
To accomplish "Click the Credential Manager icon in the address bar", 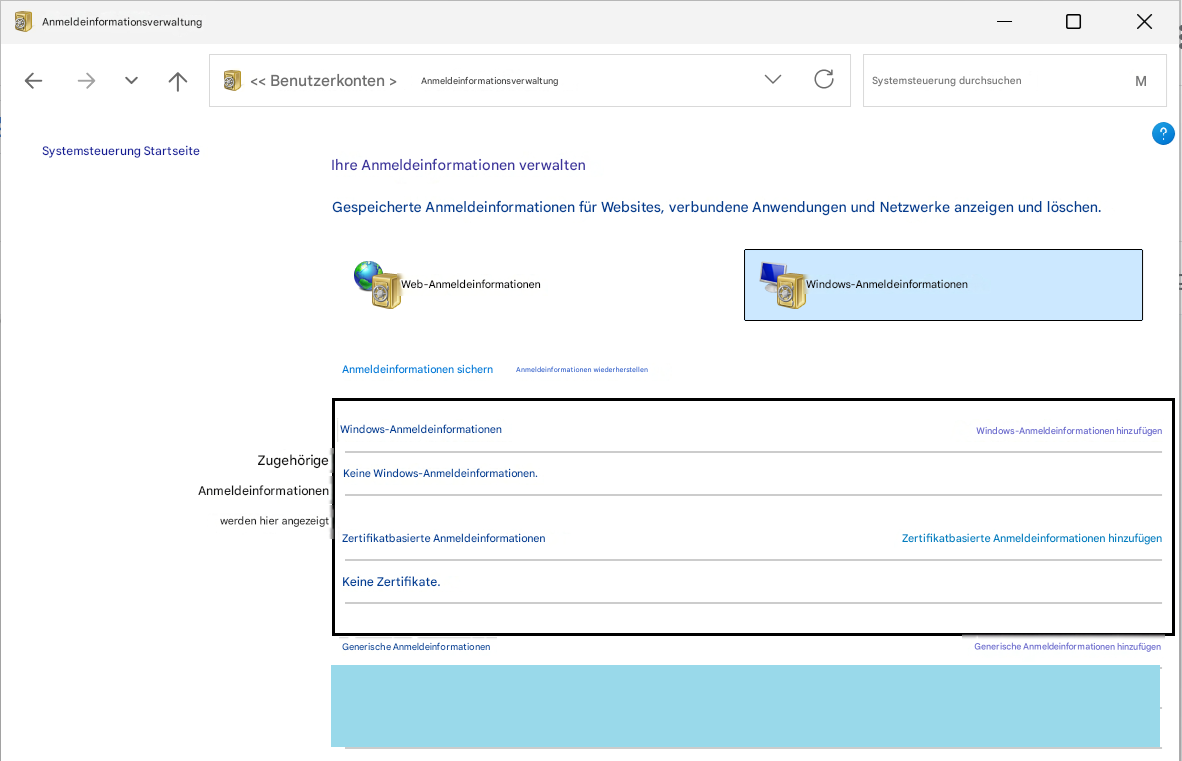I will tap(232, 79).
